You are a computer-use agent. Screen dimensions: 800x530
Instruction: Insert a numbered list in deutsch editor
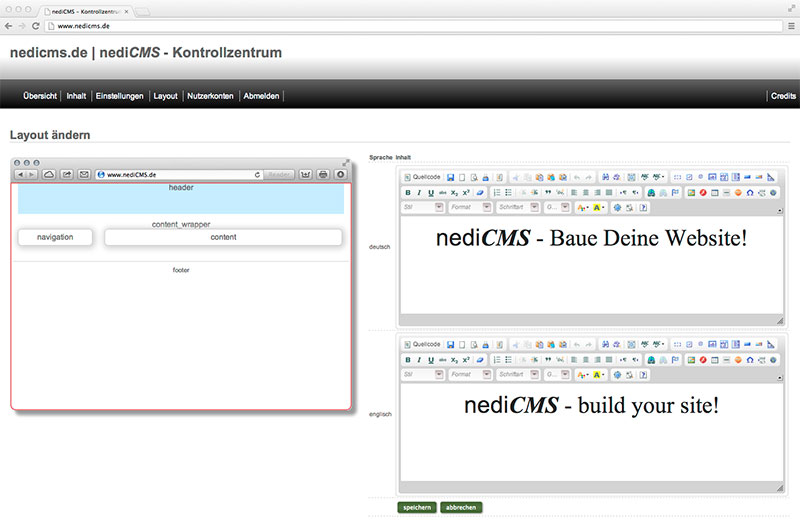pos(497,193)
